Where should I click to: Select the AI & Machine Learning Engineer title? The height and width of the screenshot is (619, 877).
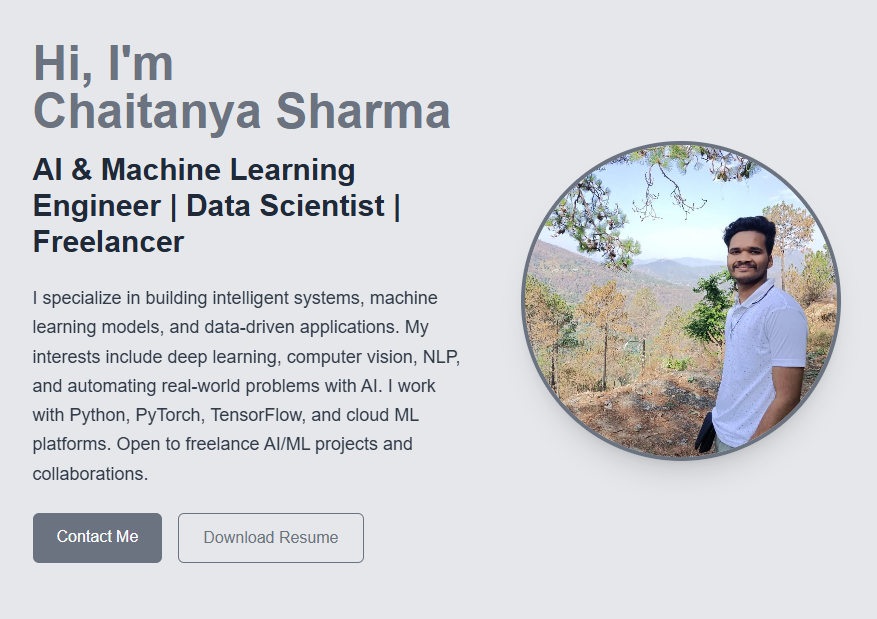point(193,169)
